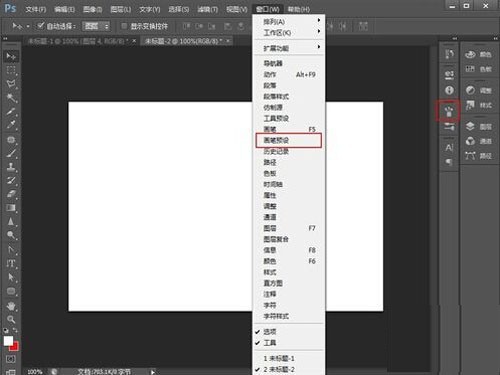
Task: Open the 滤镜(T) menu
Action: pyautogui.click(x=208, y=9)
